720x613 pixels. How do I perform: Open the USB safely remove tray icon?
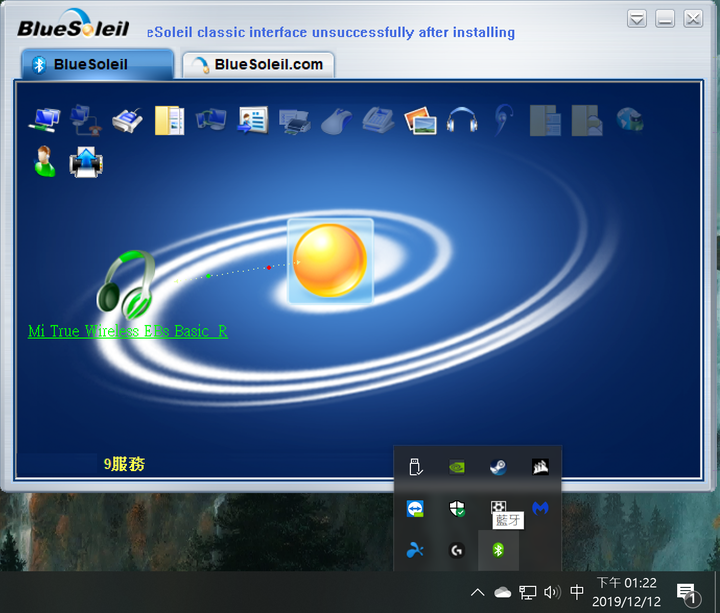point(416,467)
